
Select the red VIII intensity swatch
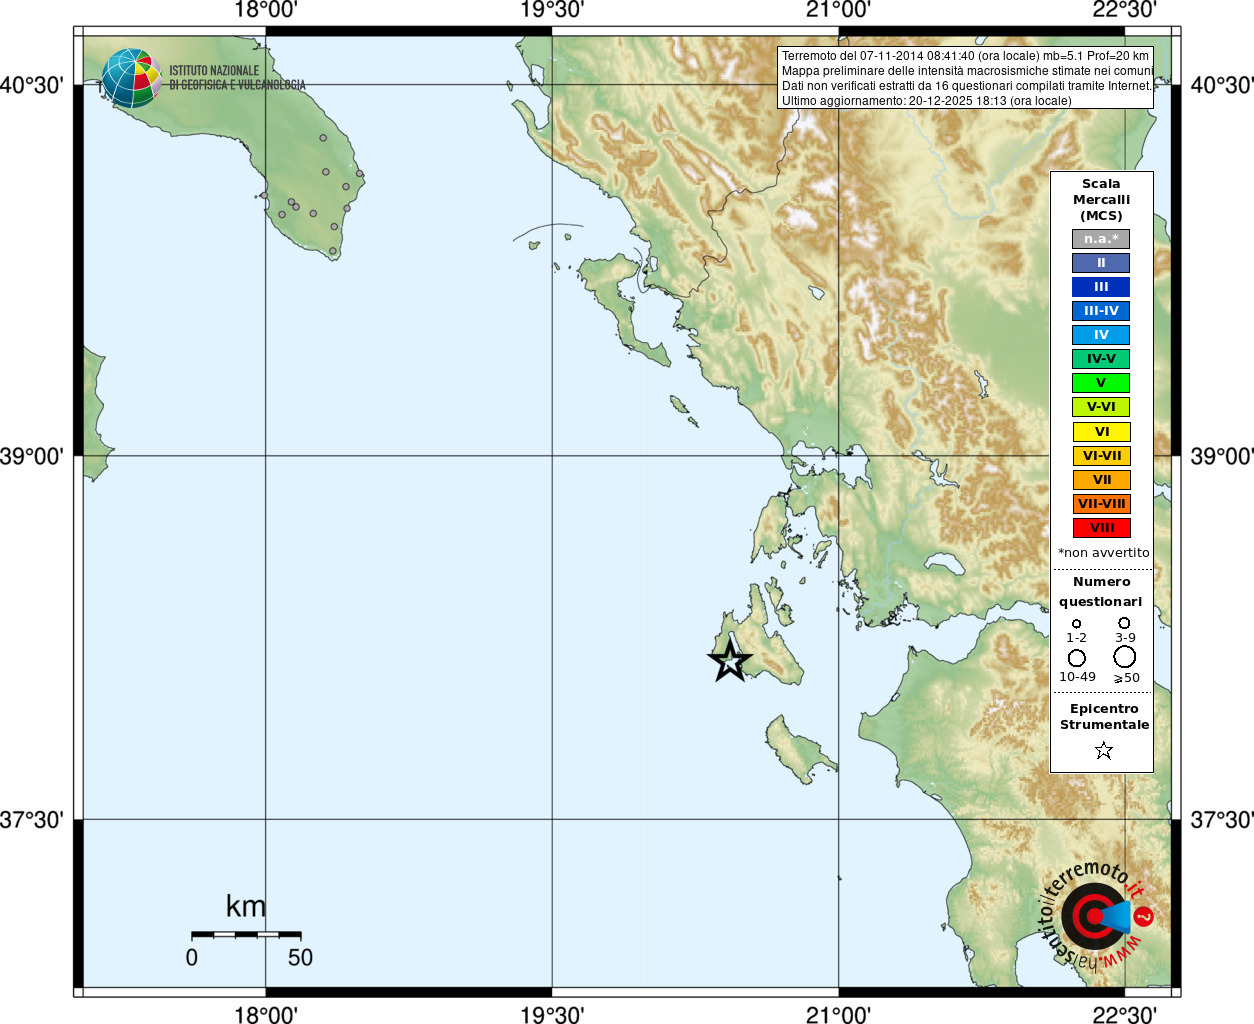[1102, 528]
